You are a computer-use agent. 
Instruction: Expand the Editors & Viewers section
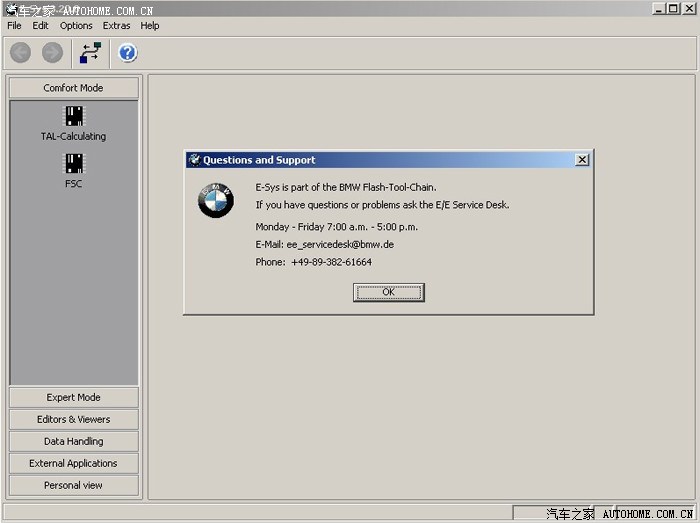coord(73,419)
